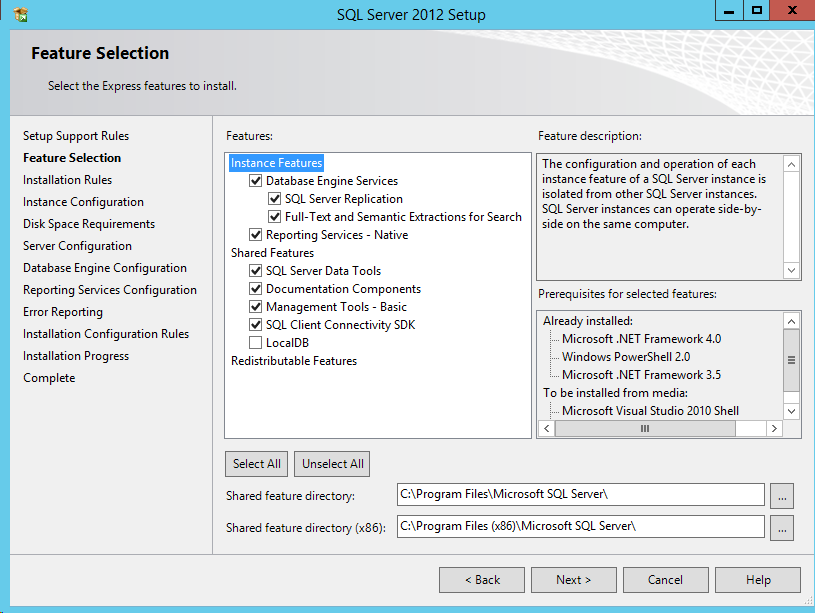
Task: Select the Redistributable Features tree node
Action: (x=294, y=361)
